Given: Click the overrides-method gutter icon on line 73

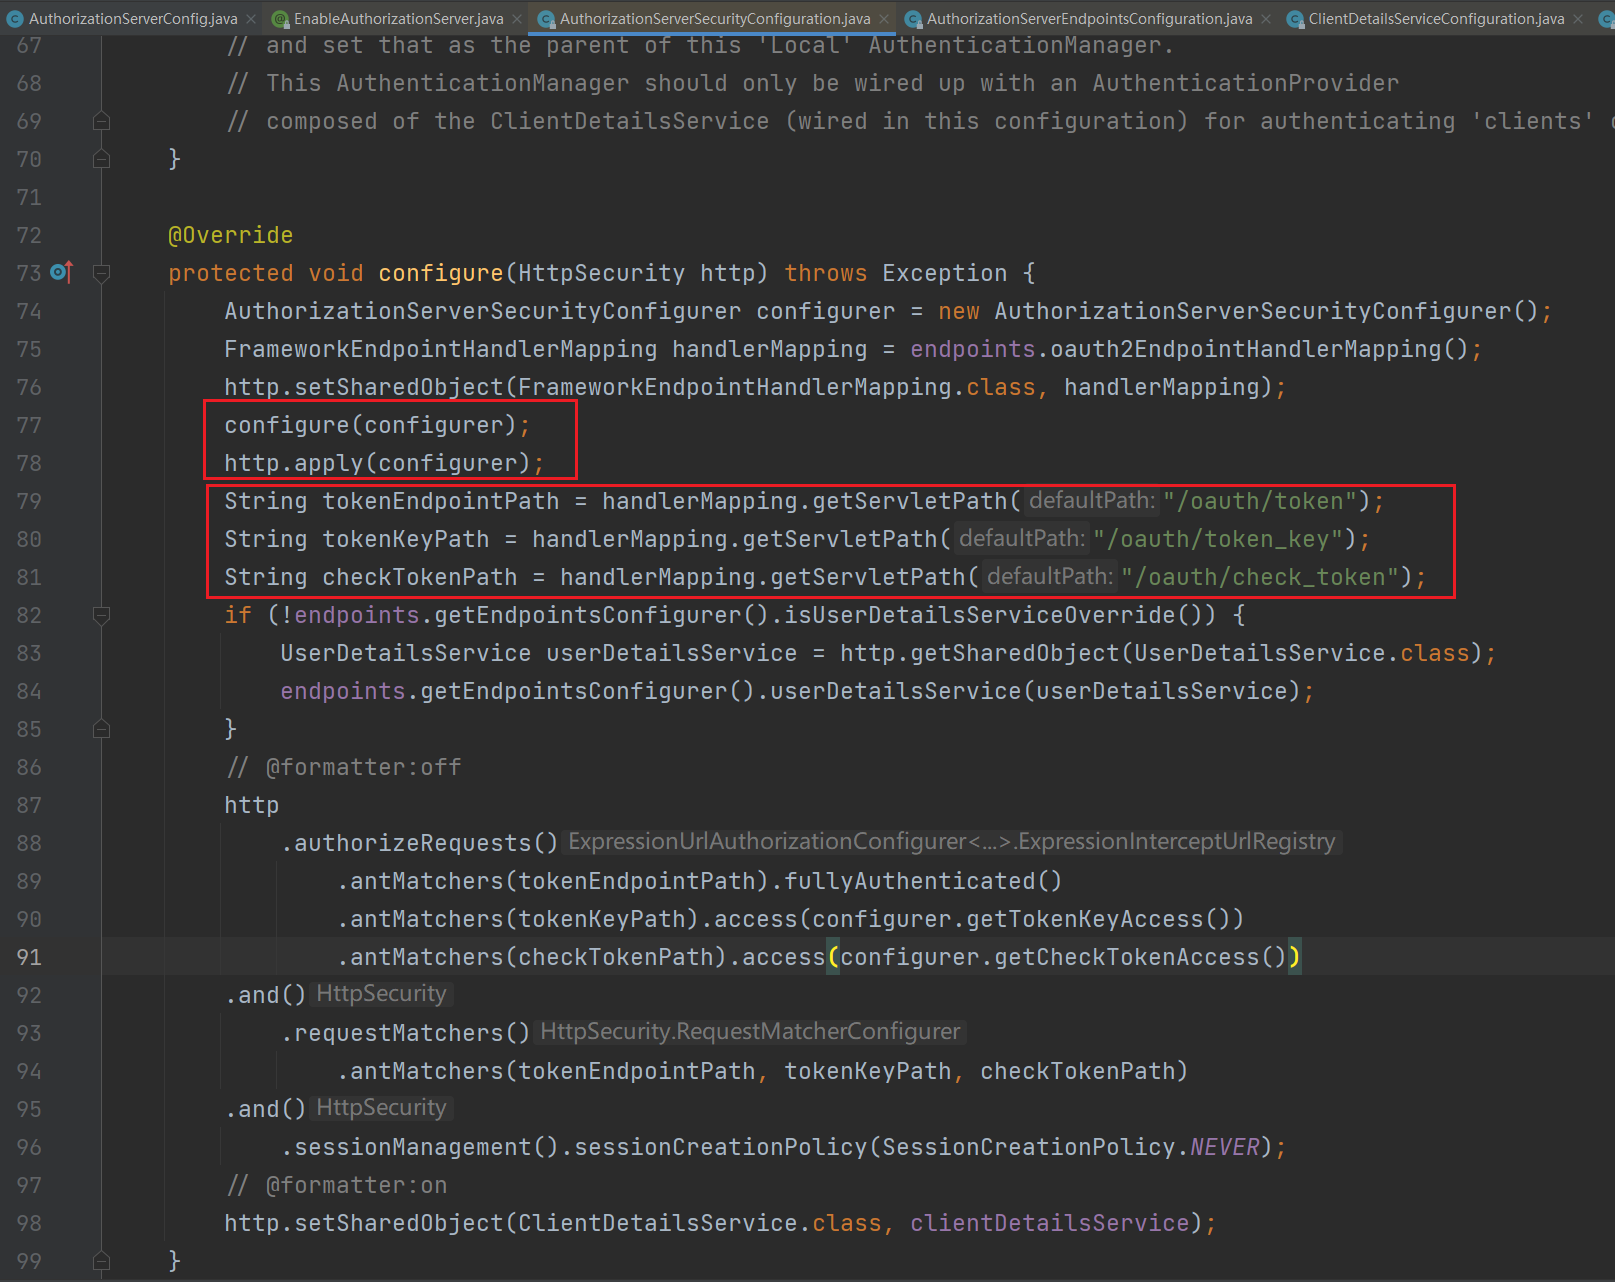Looking at the screenshot, I should 61,272.
